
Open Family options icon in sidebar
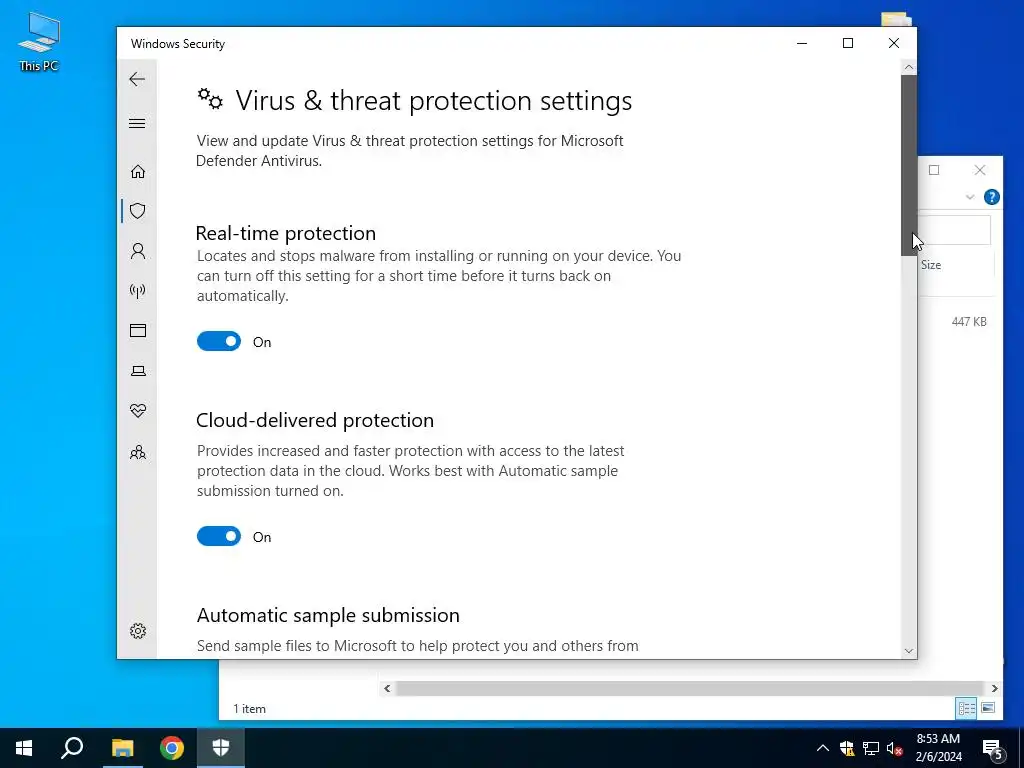click(x=138, y=452)
